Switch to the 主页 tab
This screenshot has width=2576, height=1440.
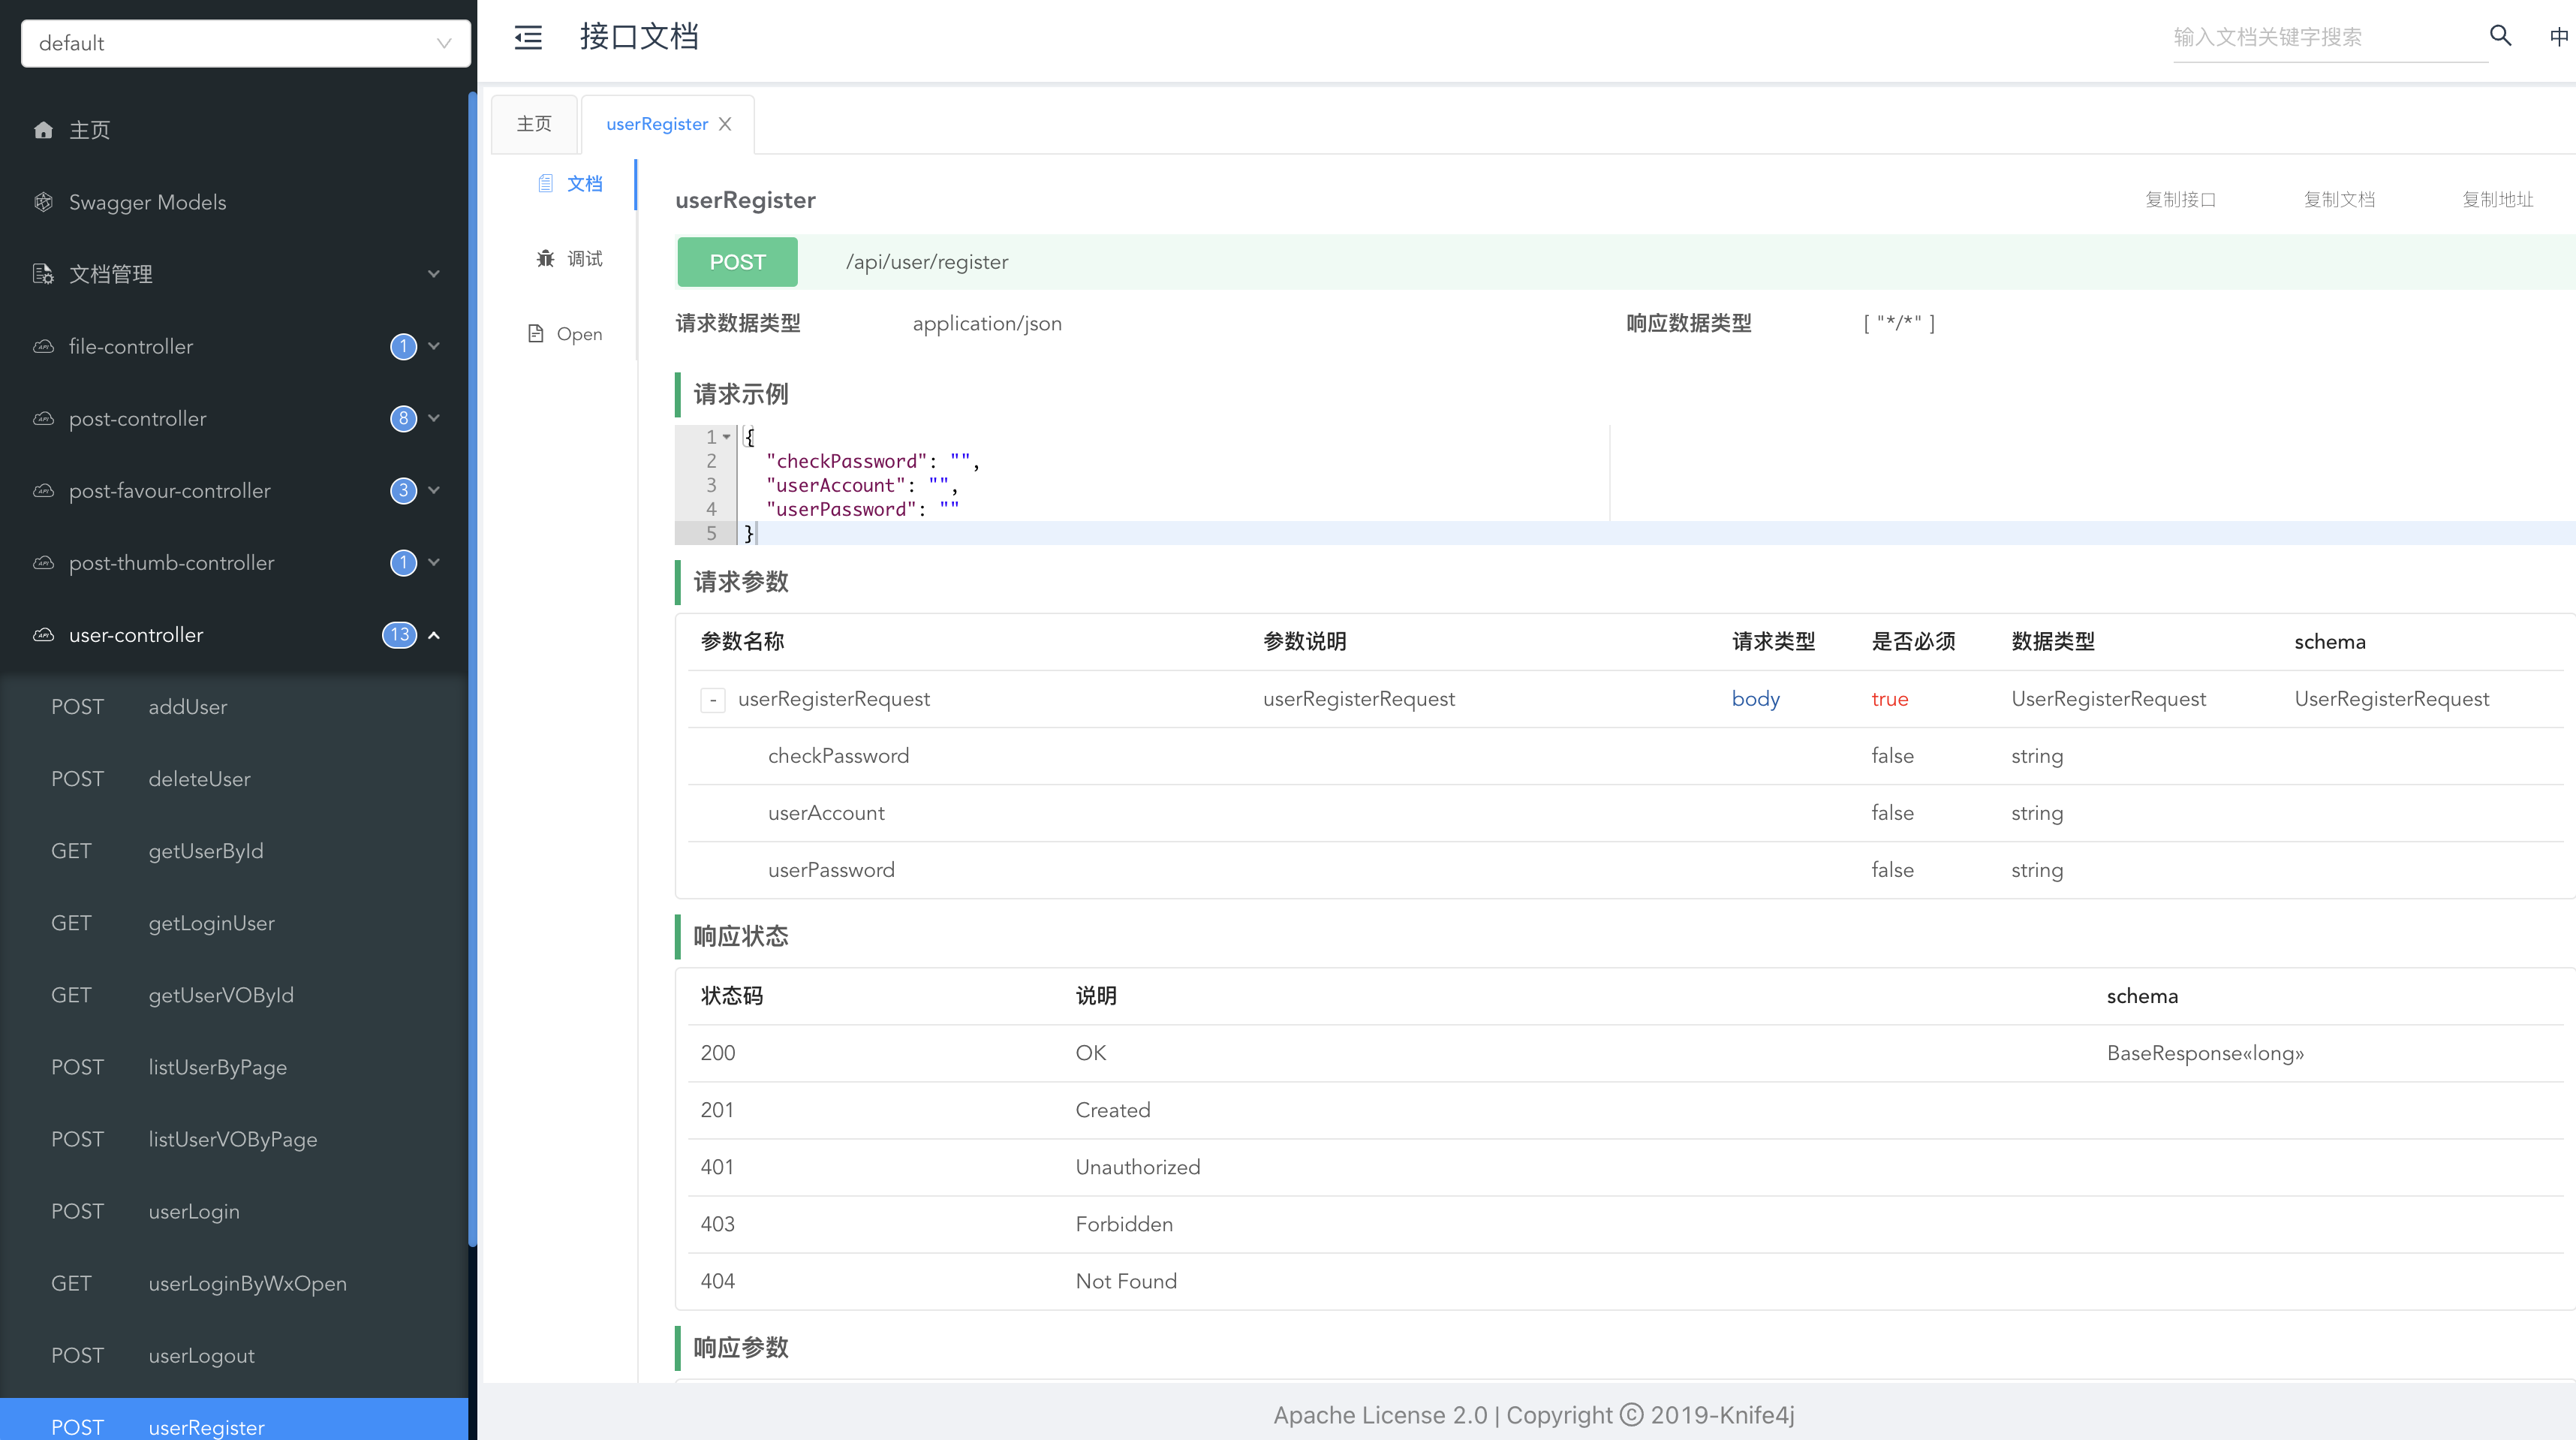coord(534,124)
